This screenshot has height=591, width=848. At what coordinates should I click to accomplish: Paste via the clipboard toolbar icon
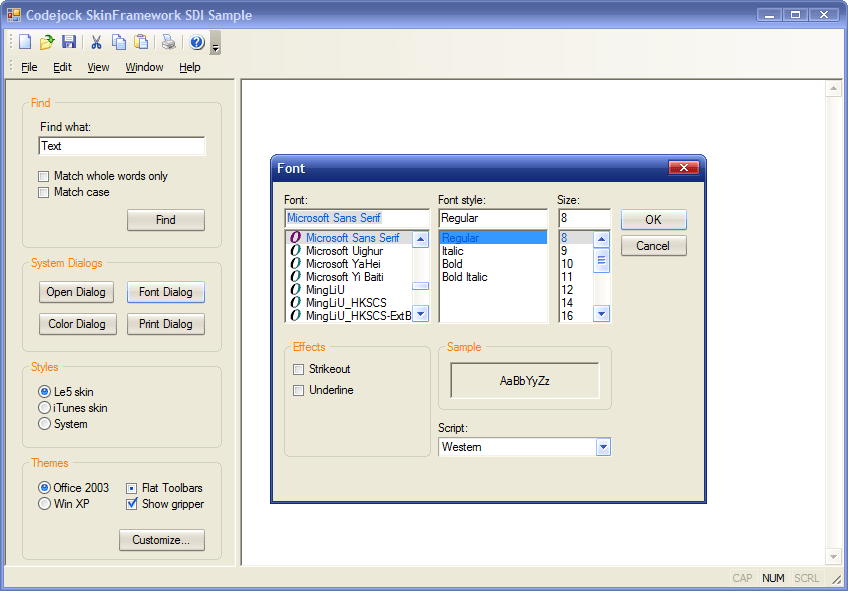click(x=141, y=42)
